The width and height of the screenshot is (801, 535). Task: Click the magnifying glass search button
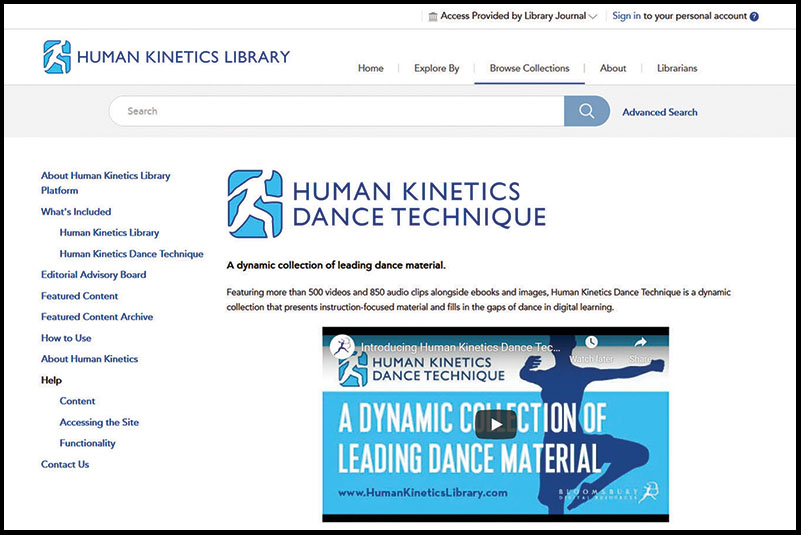[x=586, y=111]
